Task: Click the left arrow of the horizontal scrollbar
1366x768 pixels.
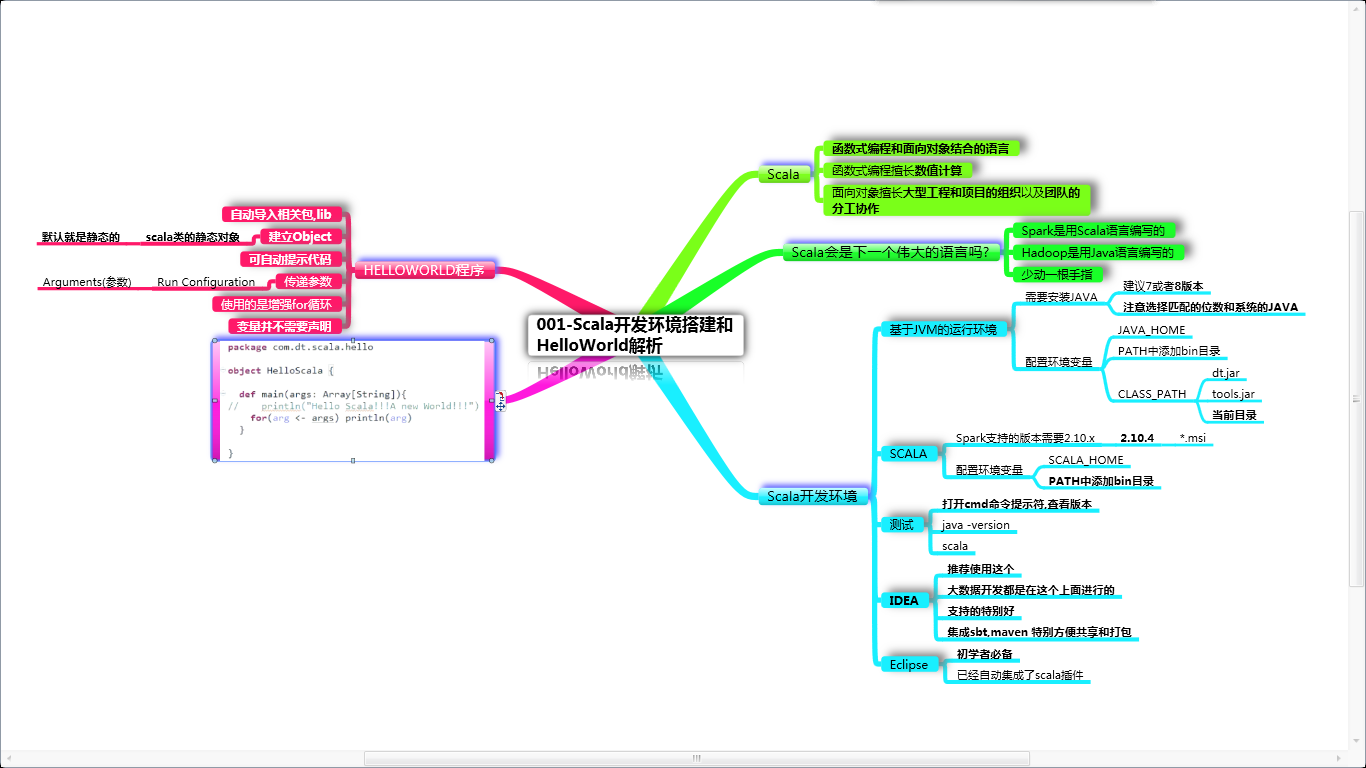Action: (x=7, y=758)
